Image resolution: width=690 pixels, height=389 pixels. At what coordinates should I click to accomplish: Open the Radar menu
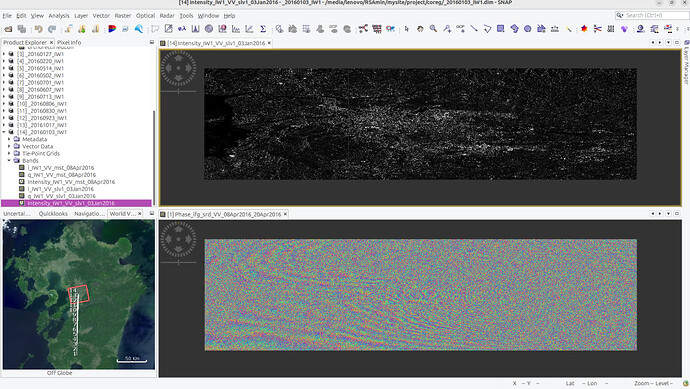[167, 15]
